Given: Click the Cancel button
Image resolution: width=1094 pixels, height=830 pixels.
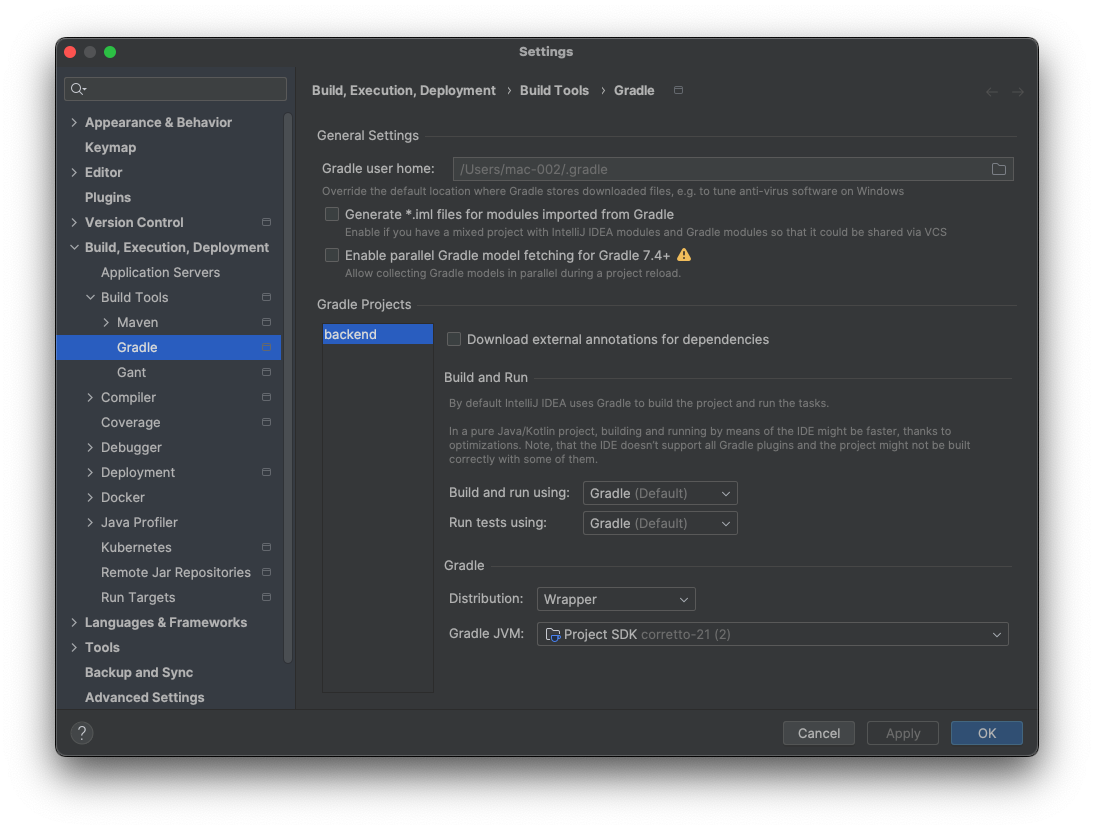Looking at the screenshot, I should [818, 733].
